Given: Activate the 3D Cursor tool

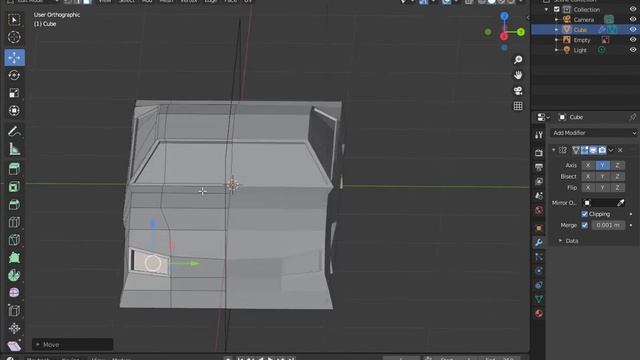Looking at the screenshot, I should click(14, 37).
